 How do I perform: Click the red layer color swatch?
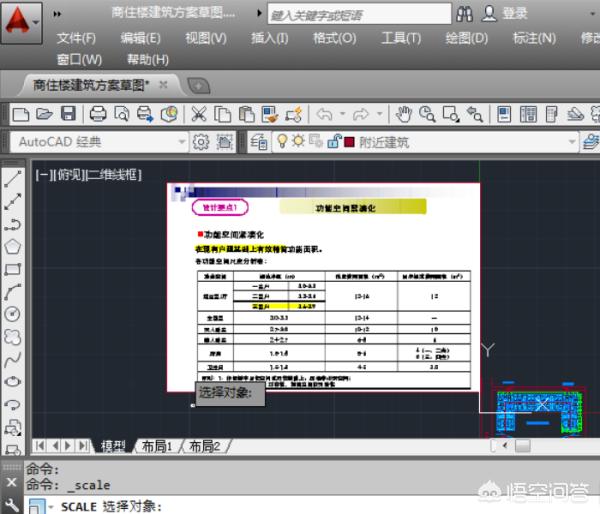pyautogui.click(x=349, y=142)
